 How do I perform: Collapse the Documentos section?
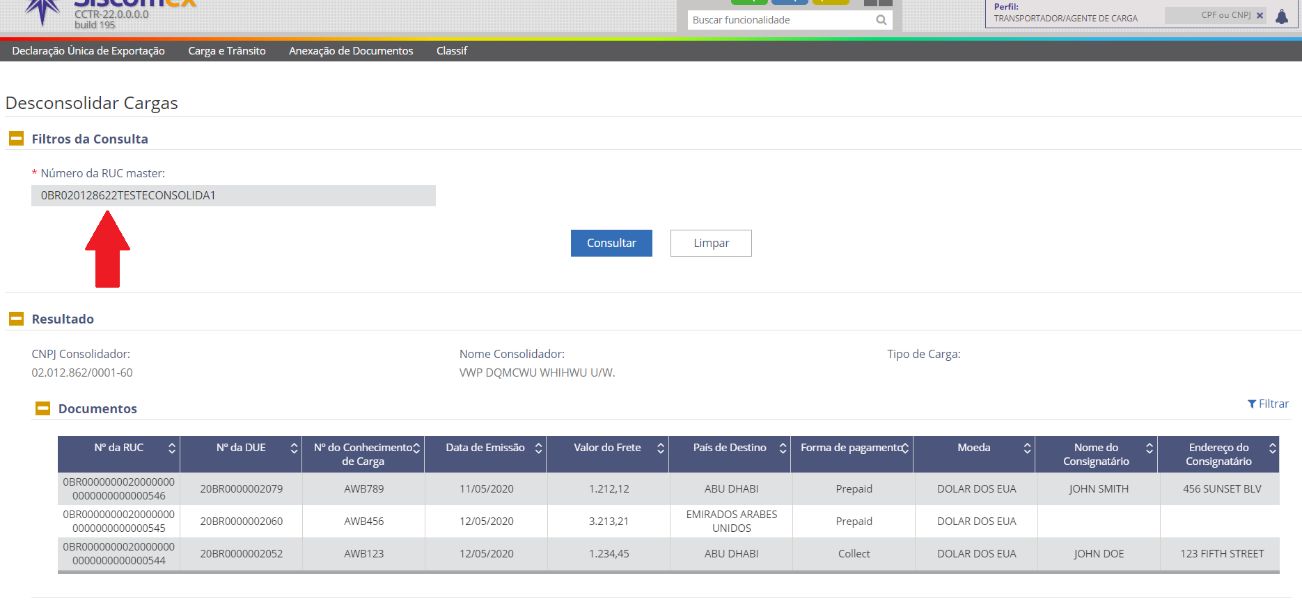pyautogui.click(x=43, y=408)
